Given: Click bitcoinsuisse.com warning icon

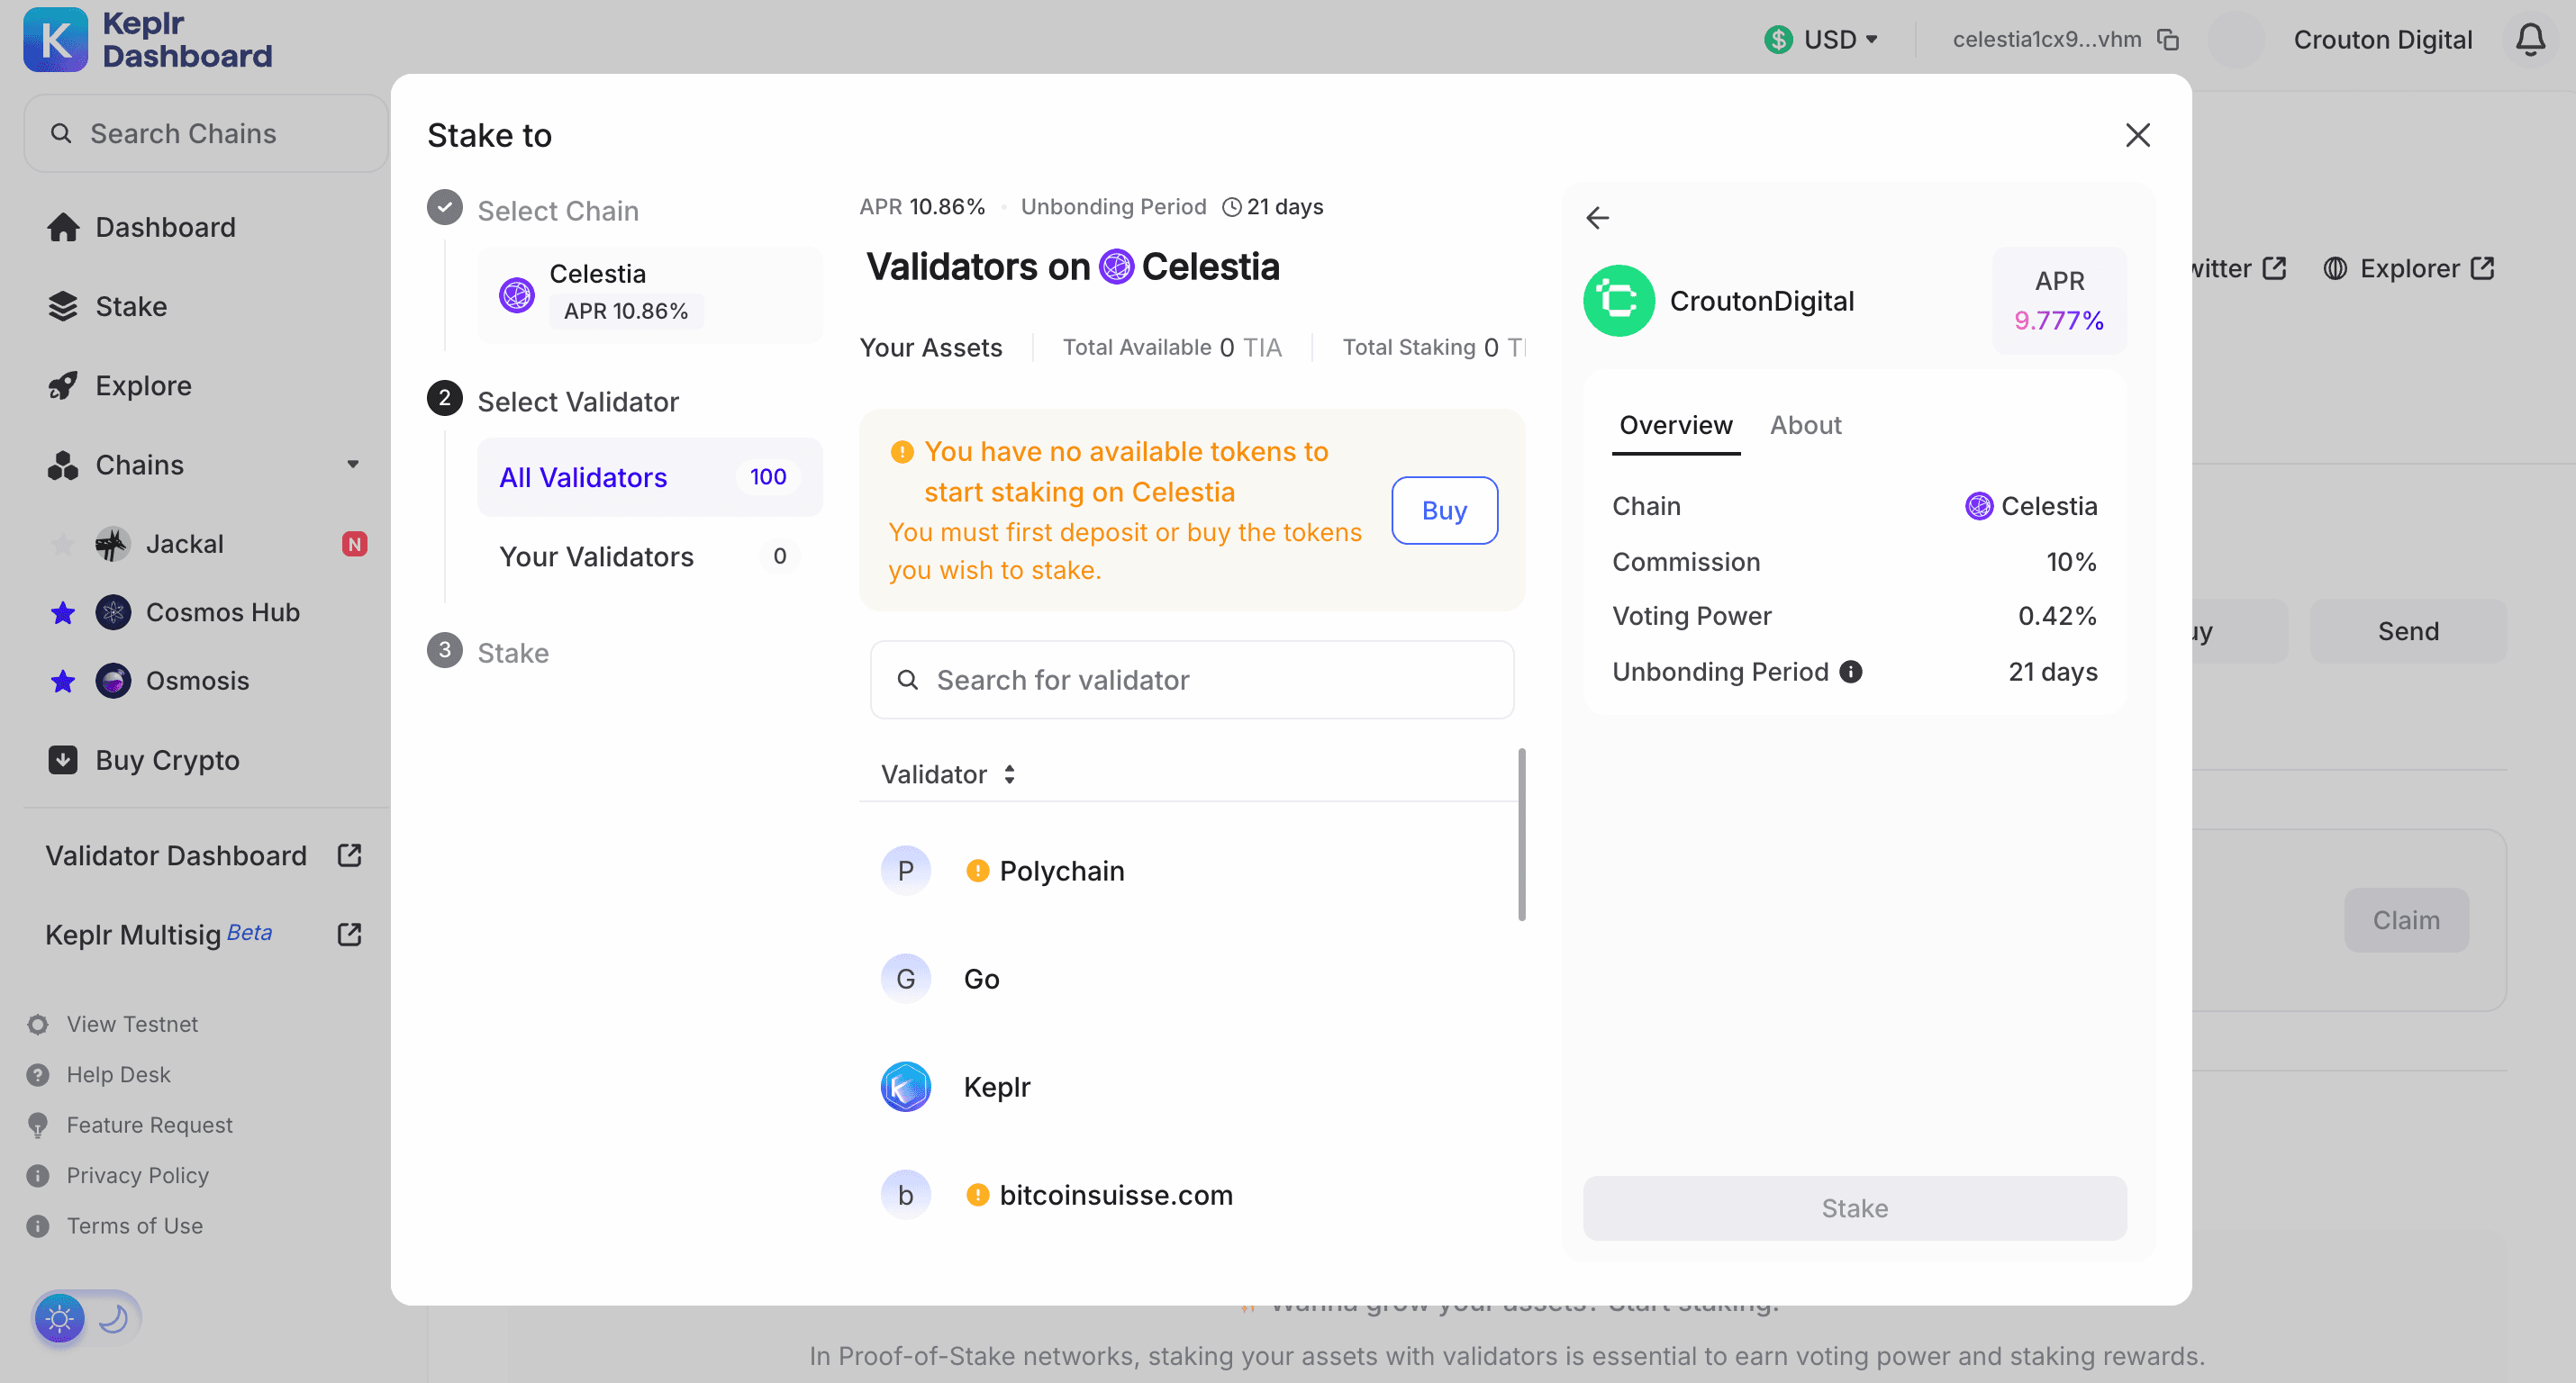Looking at the screenshot, I should [x=977, y=1195].
